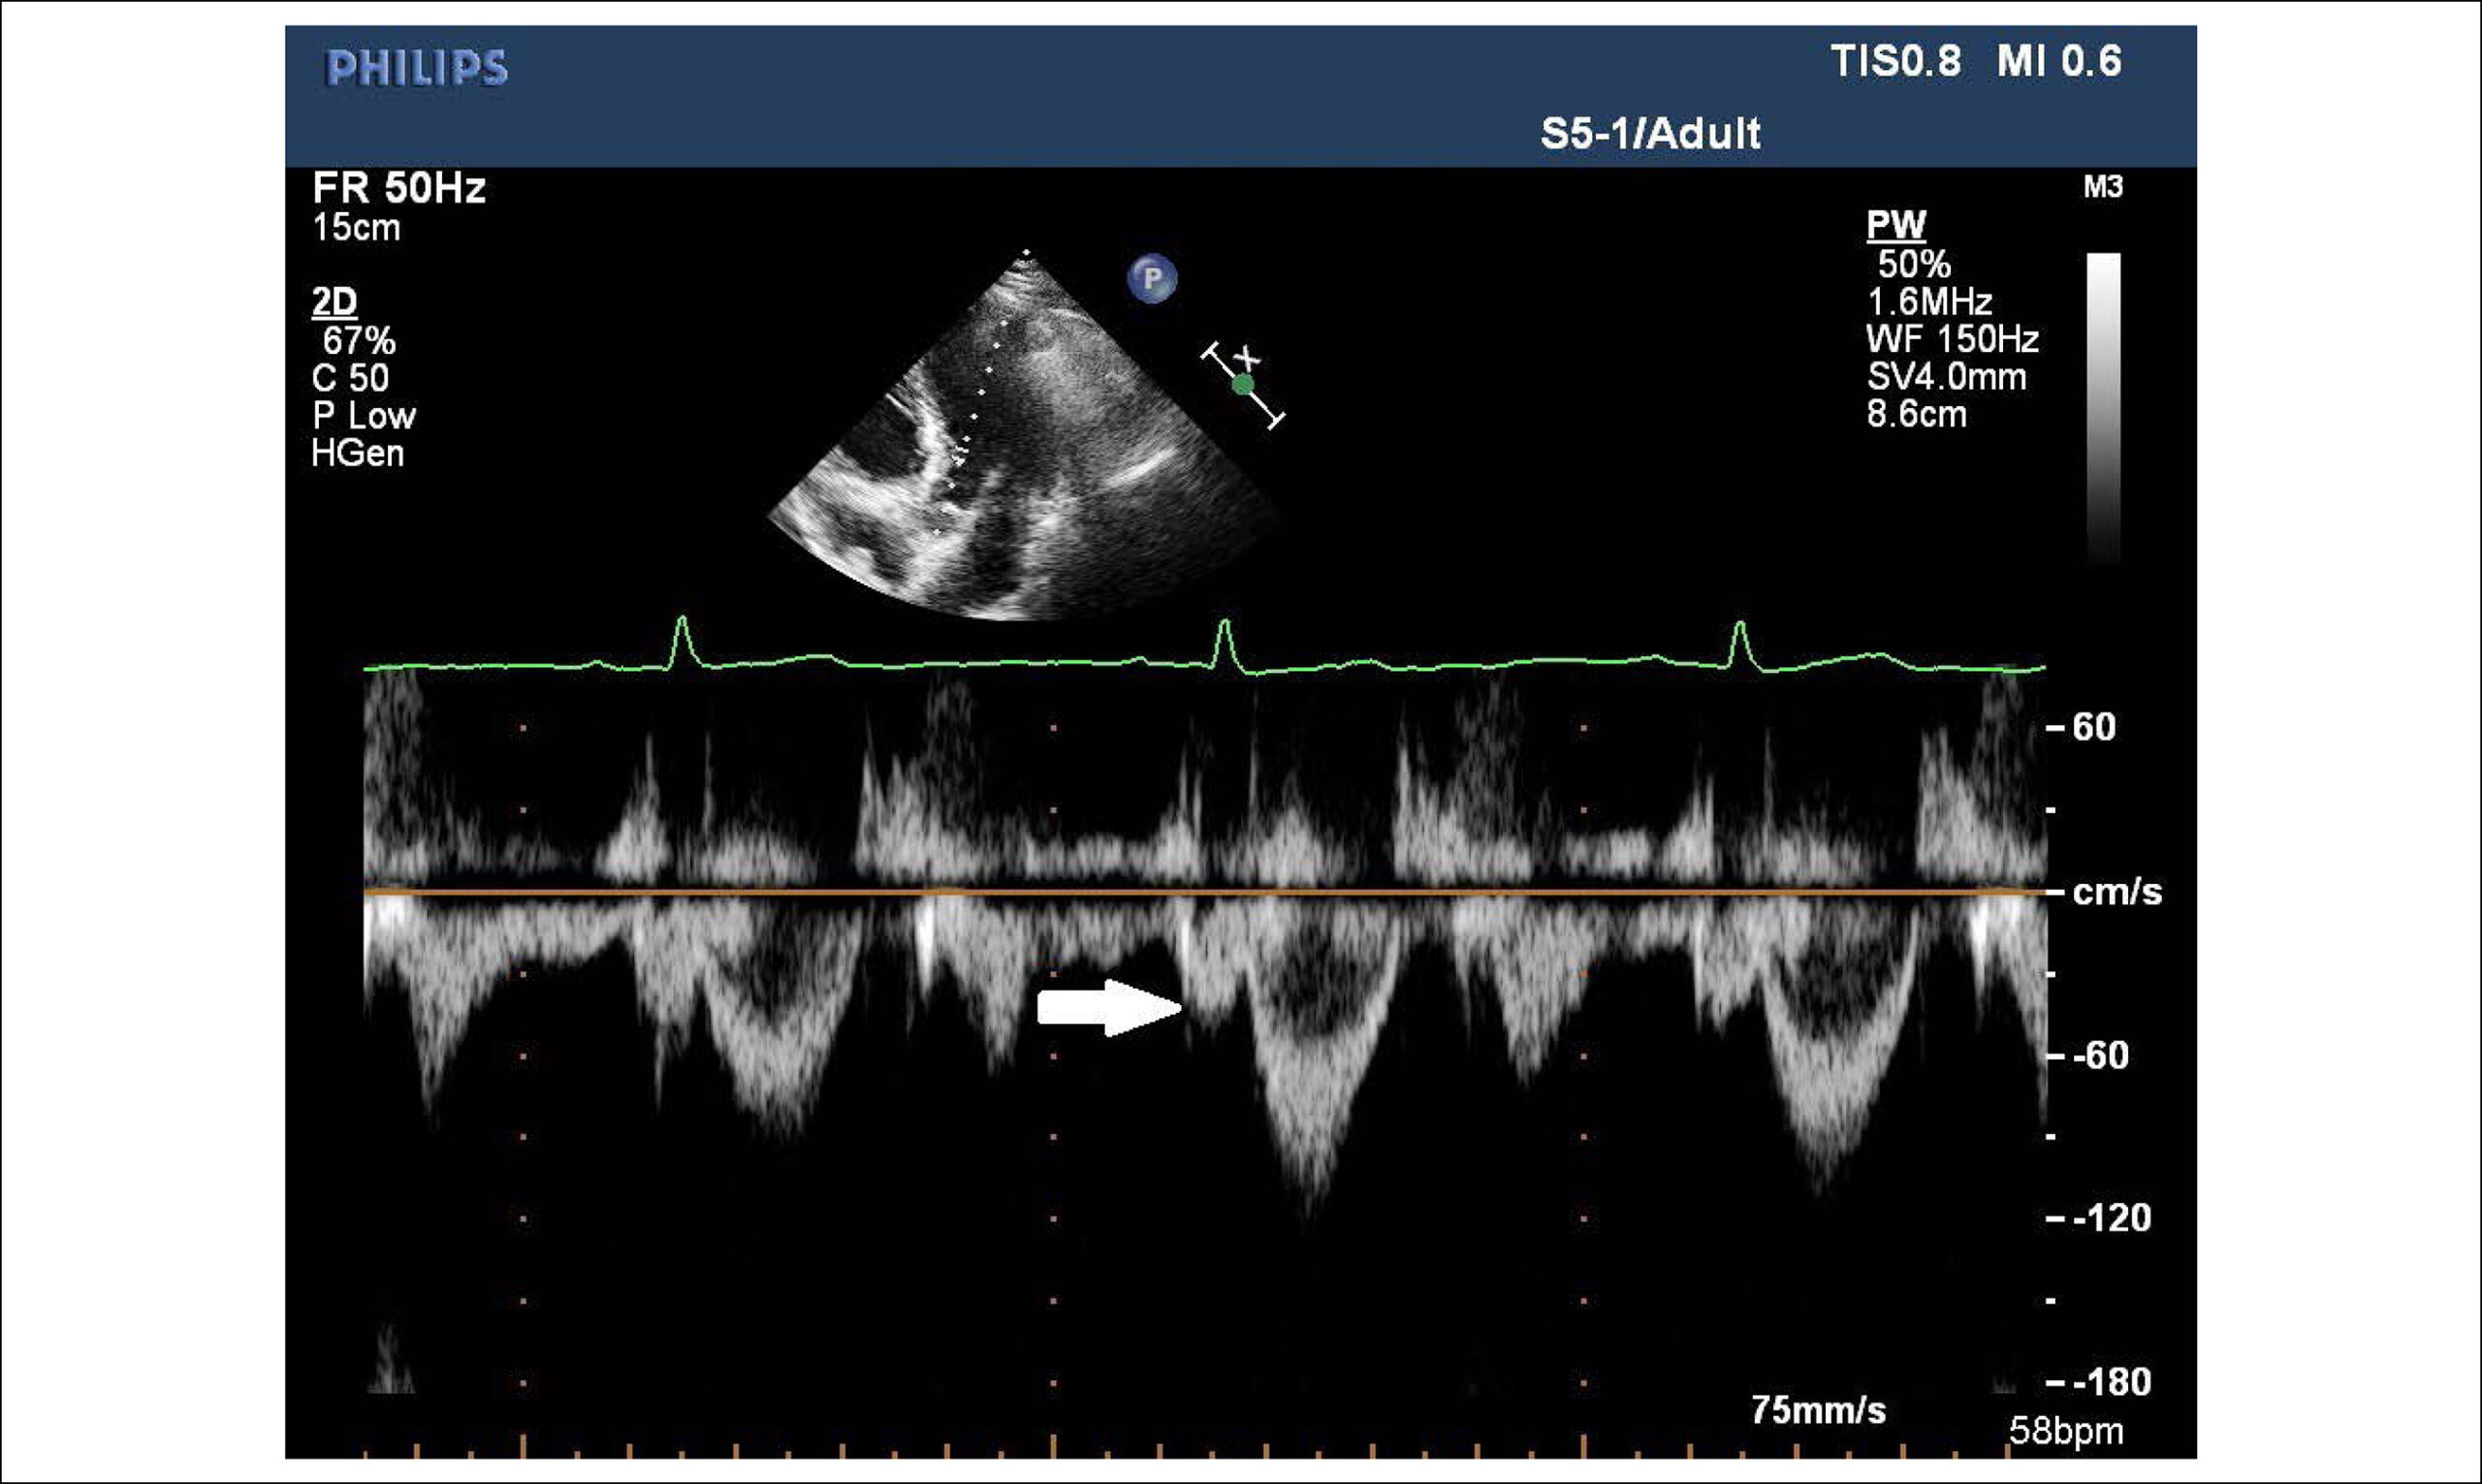The height and width of the screenshot is (1484, 2482).
Task: Click the '67%' 2D gain value
Action: (359, 341)
